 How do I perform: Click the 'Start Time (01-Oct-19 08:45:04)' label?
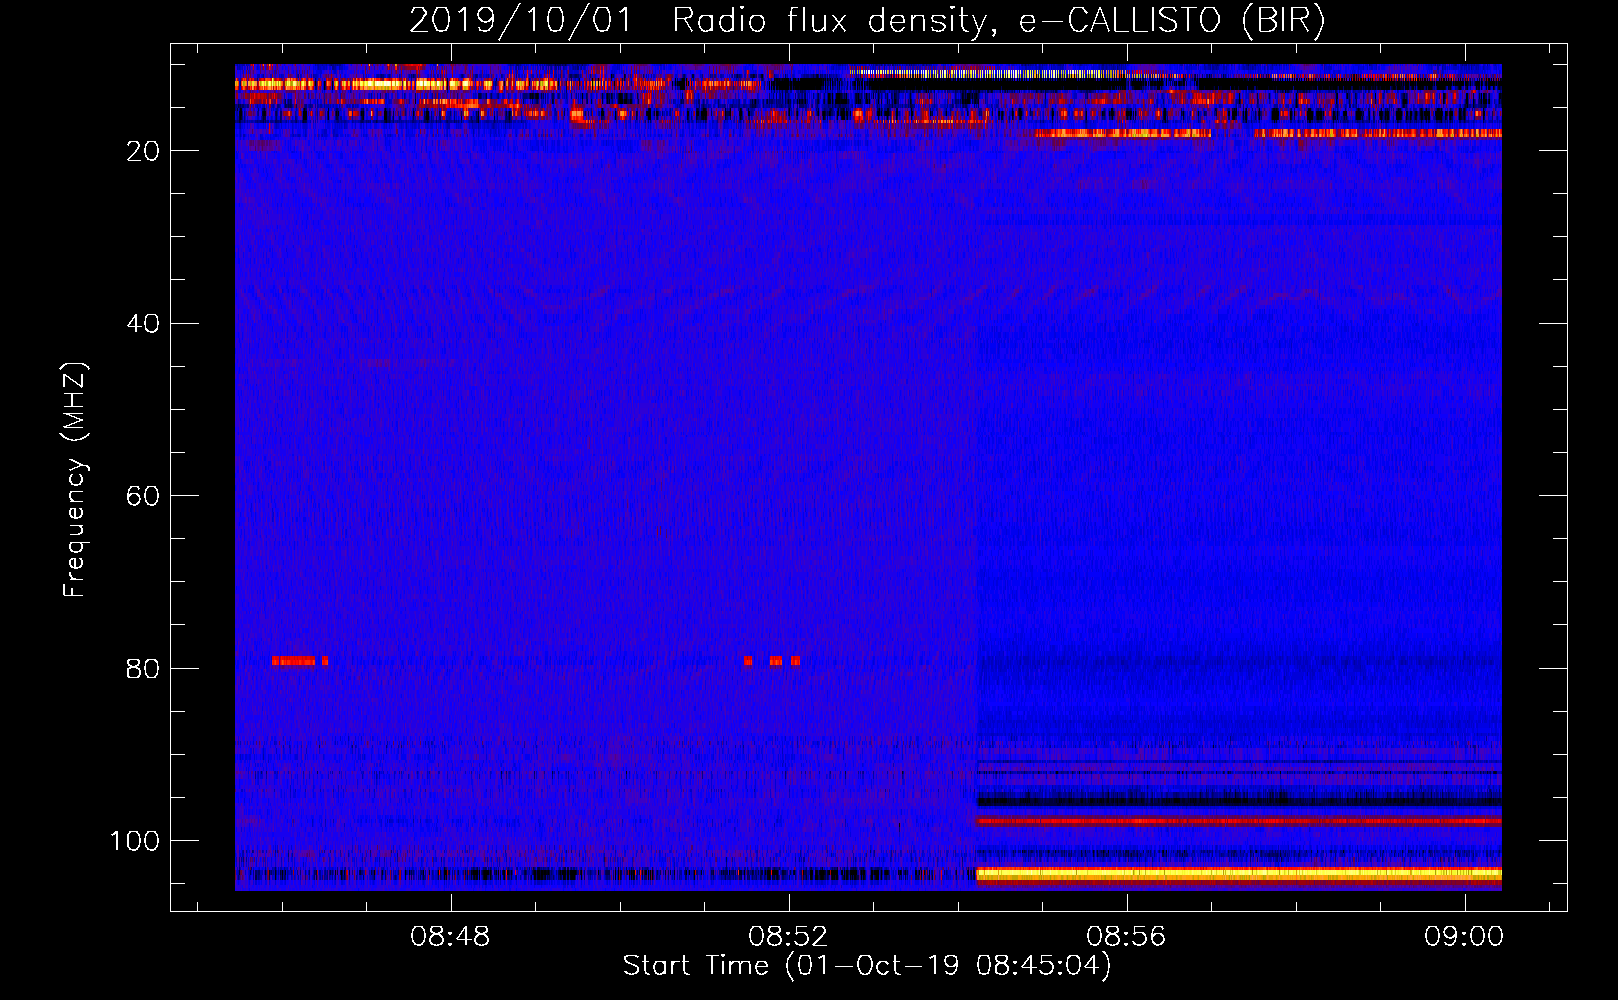click(x=867, y=966)
